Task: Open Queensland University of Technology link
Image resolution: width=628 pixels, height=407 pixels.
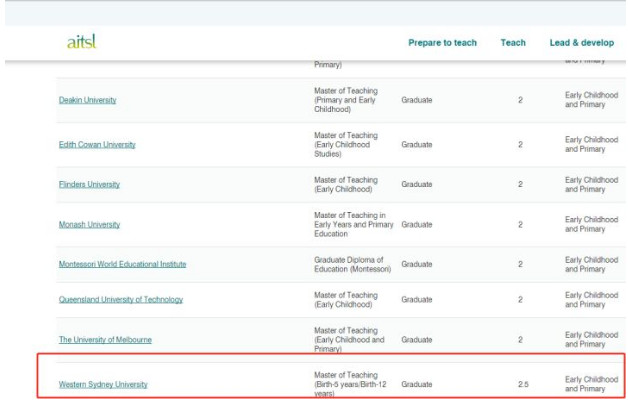Action: [x=121, y=300]
